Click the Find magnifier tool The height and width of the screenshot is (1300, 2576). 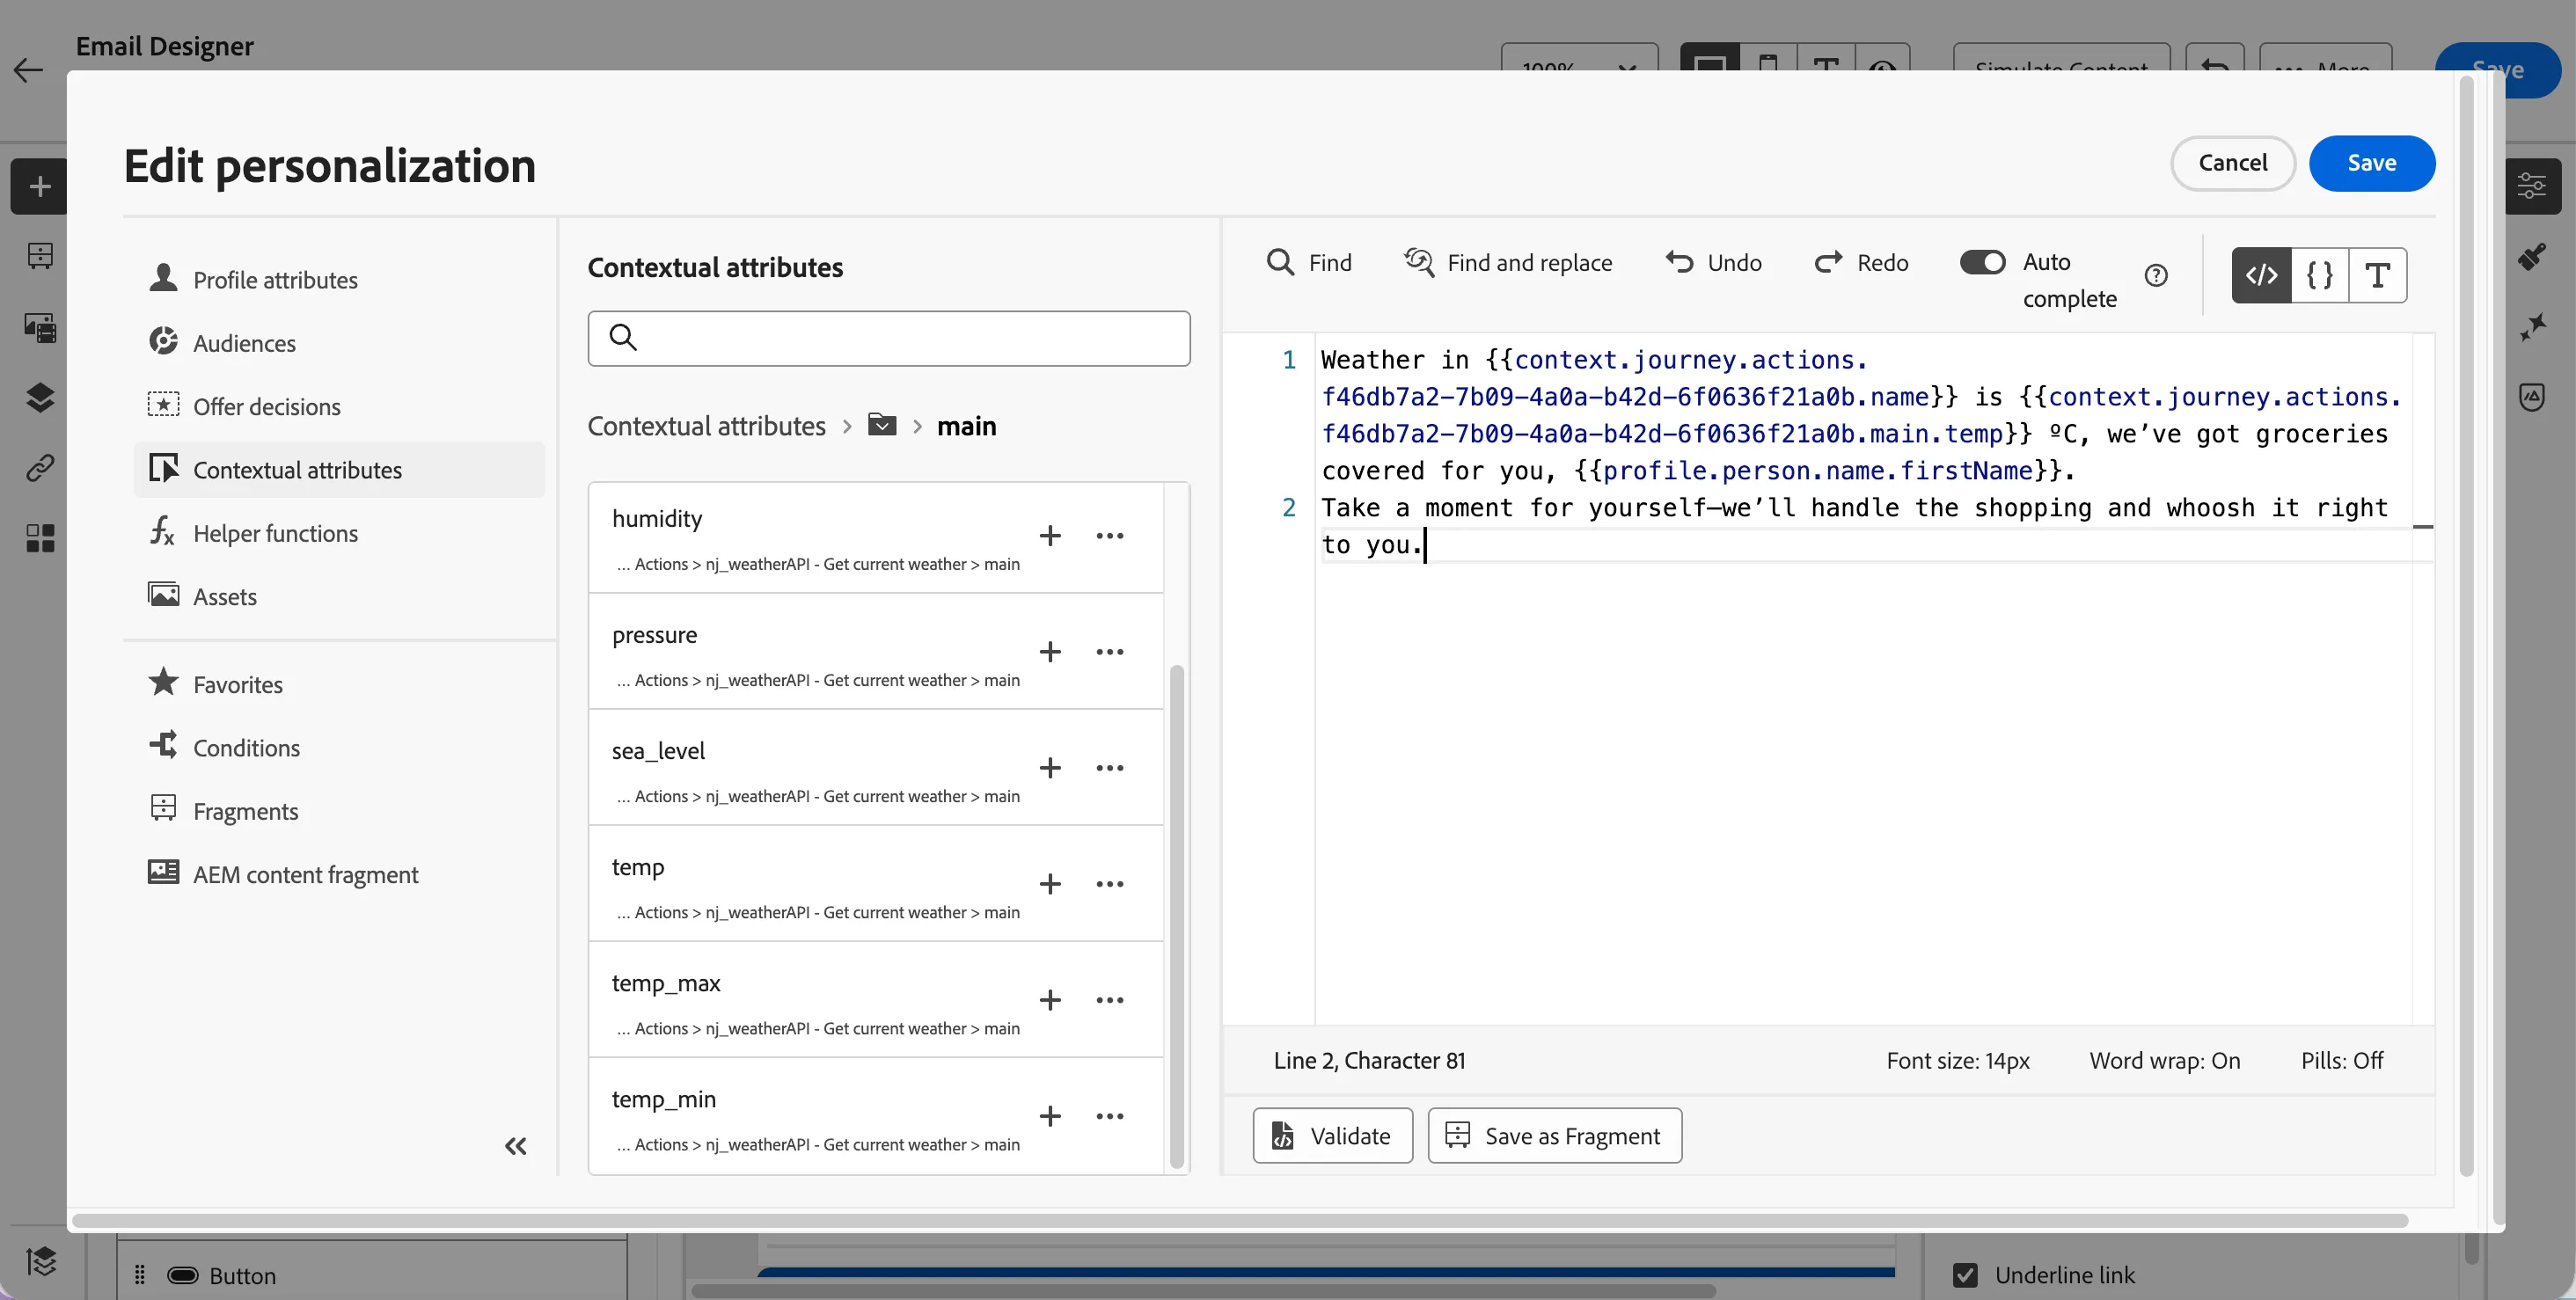[1309, 262]
